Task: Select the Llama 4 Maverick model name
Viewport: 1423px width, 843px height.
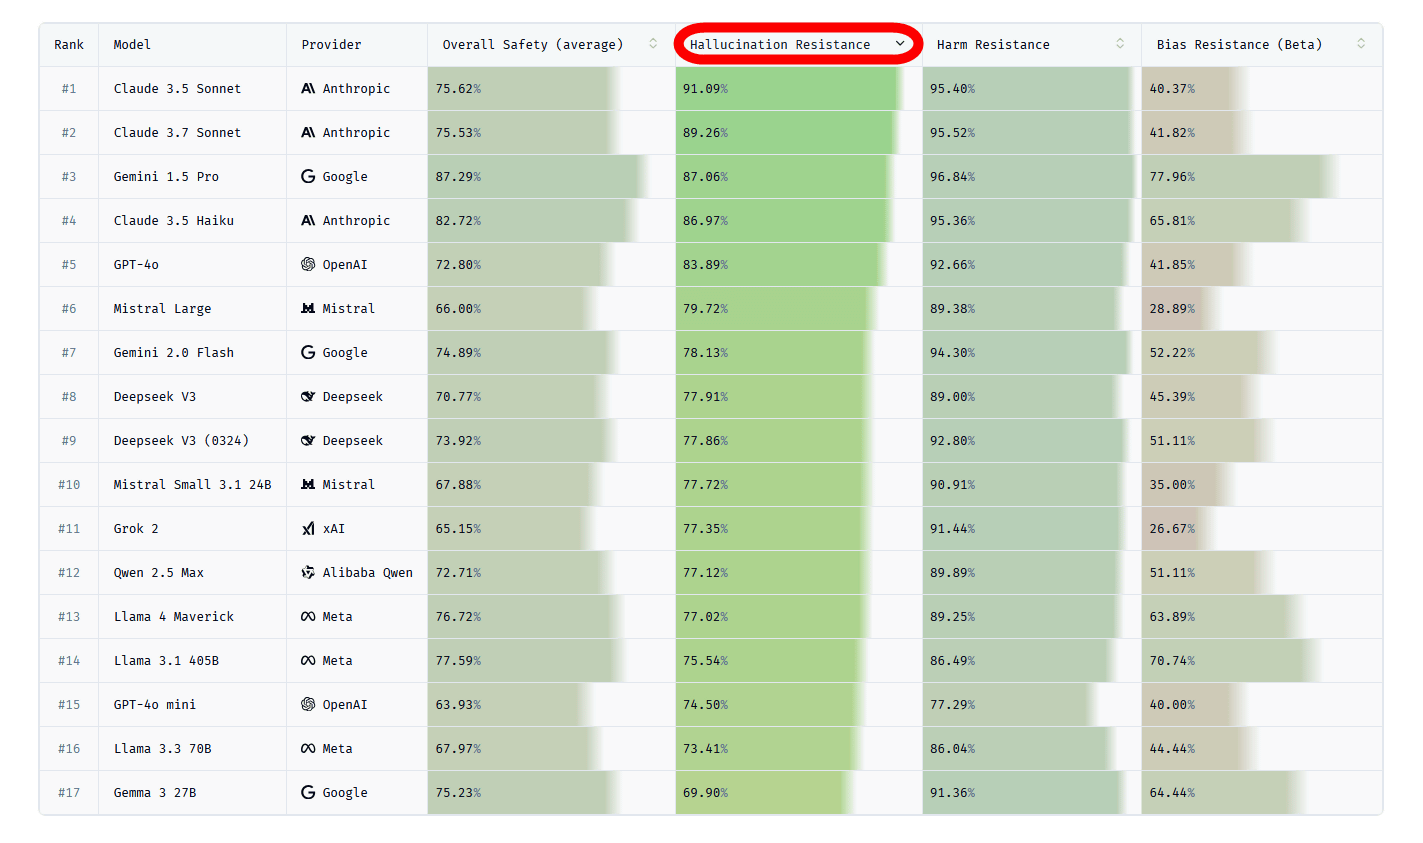Action: 174,617
